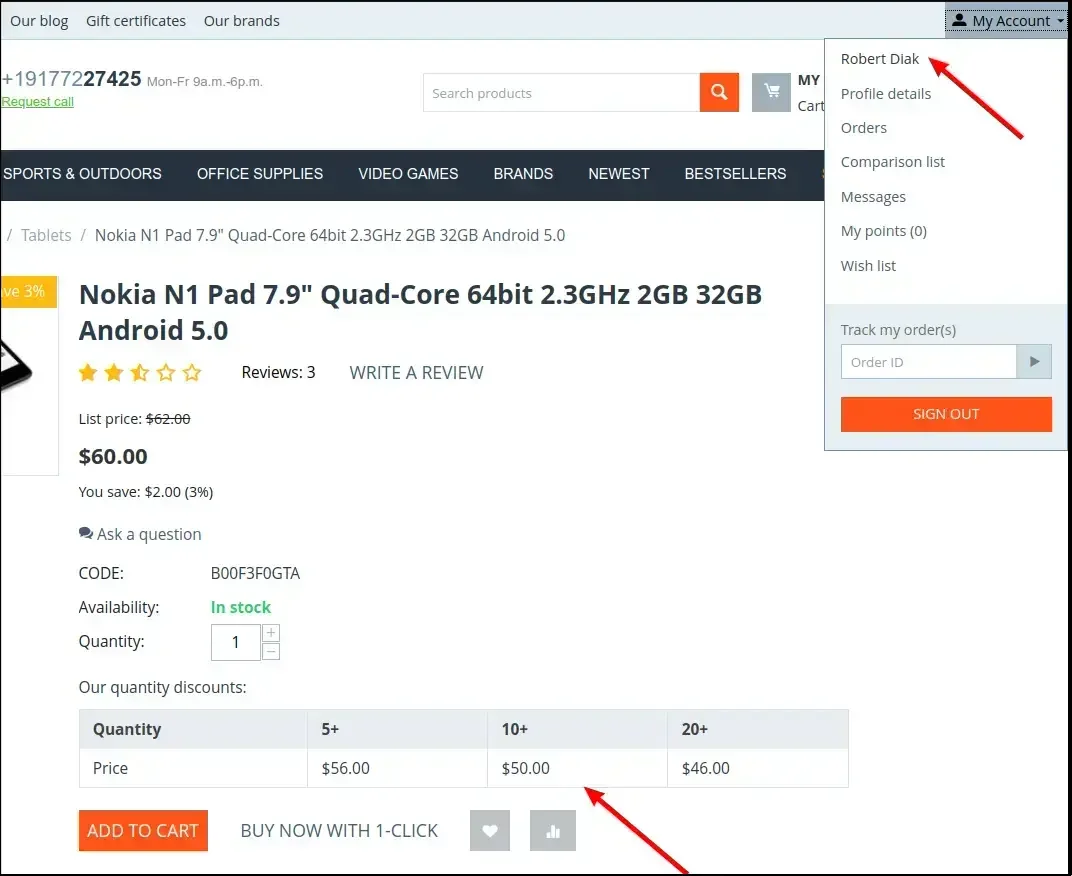The width and height of the screenshot is (1072, 876).
Task: Submit order ID with the arrow button
Action: [1034, 362]
